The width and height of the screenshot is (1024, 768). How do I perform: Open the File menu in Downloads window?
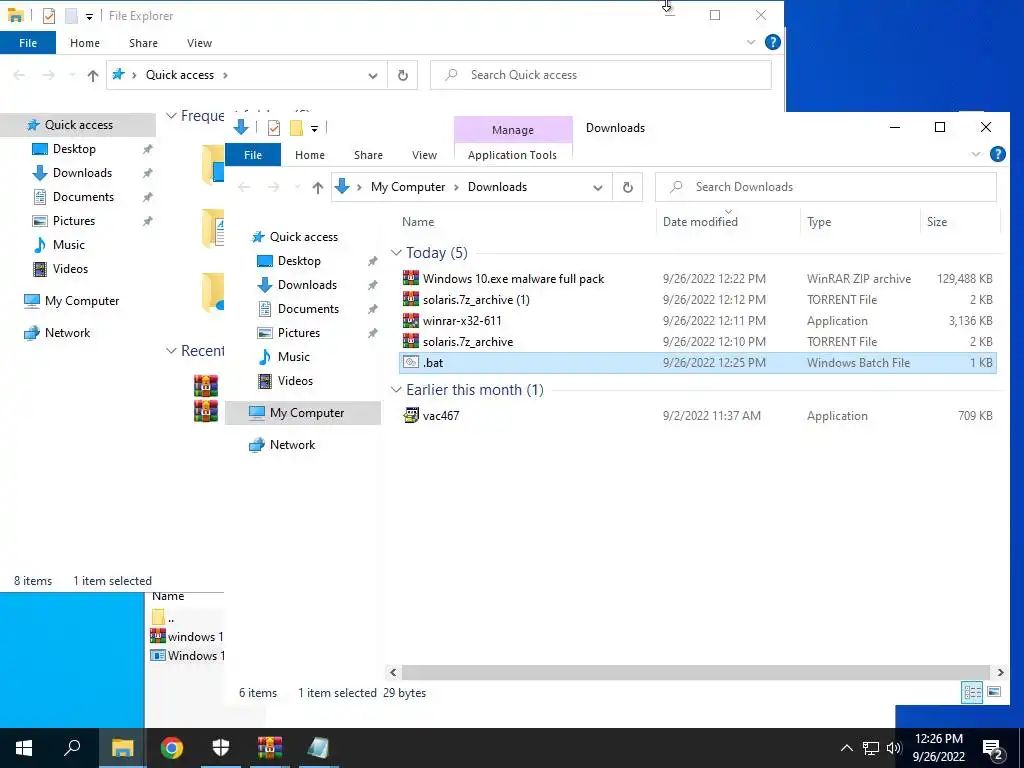253,155
